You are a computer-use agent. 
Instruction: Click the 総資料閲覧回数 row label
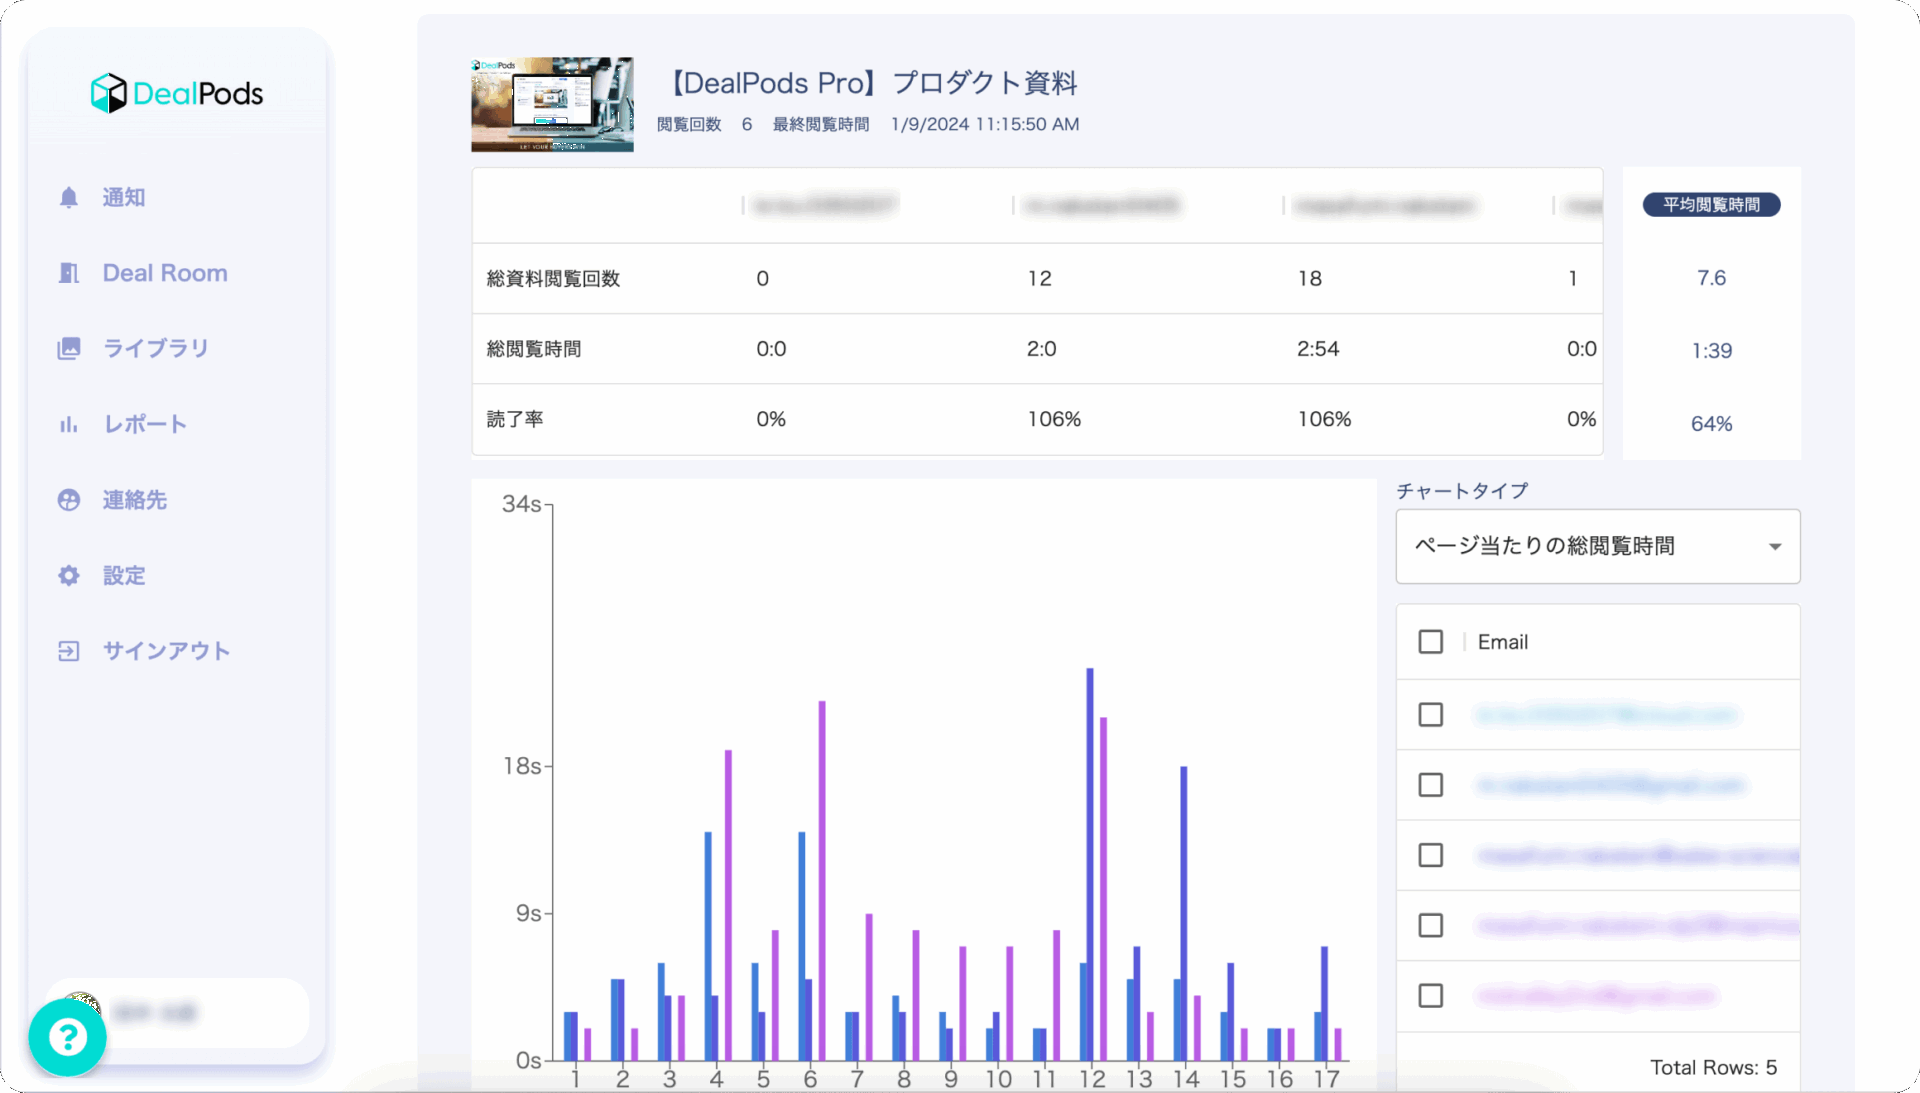point(553,279)
